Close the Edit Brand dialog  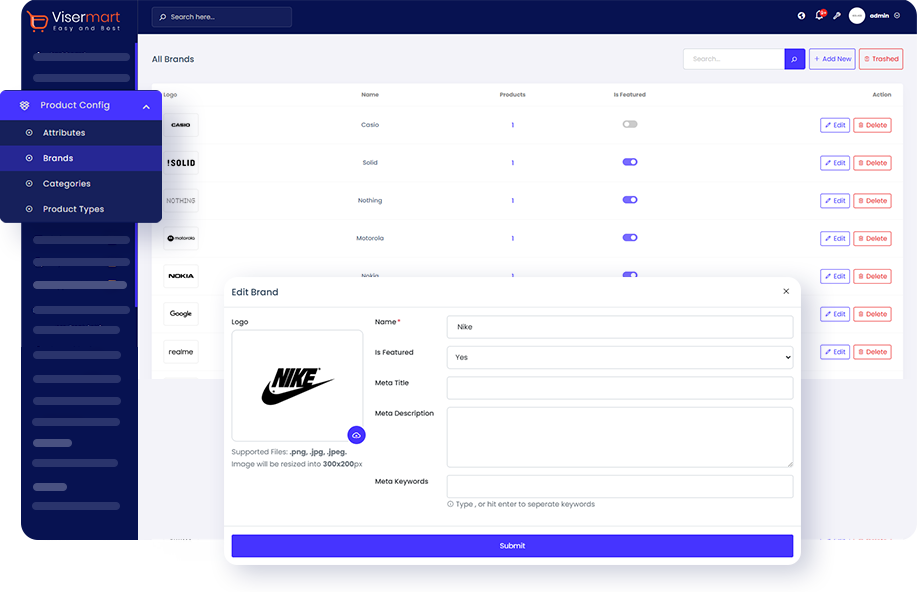pyautogui.click(x=786, y=291)
